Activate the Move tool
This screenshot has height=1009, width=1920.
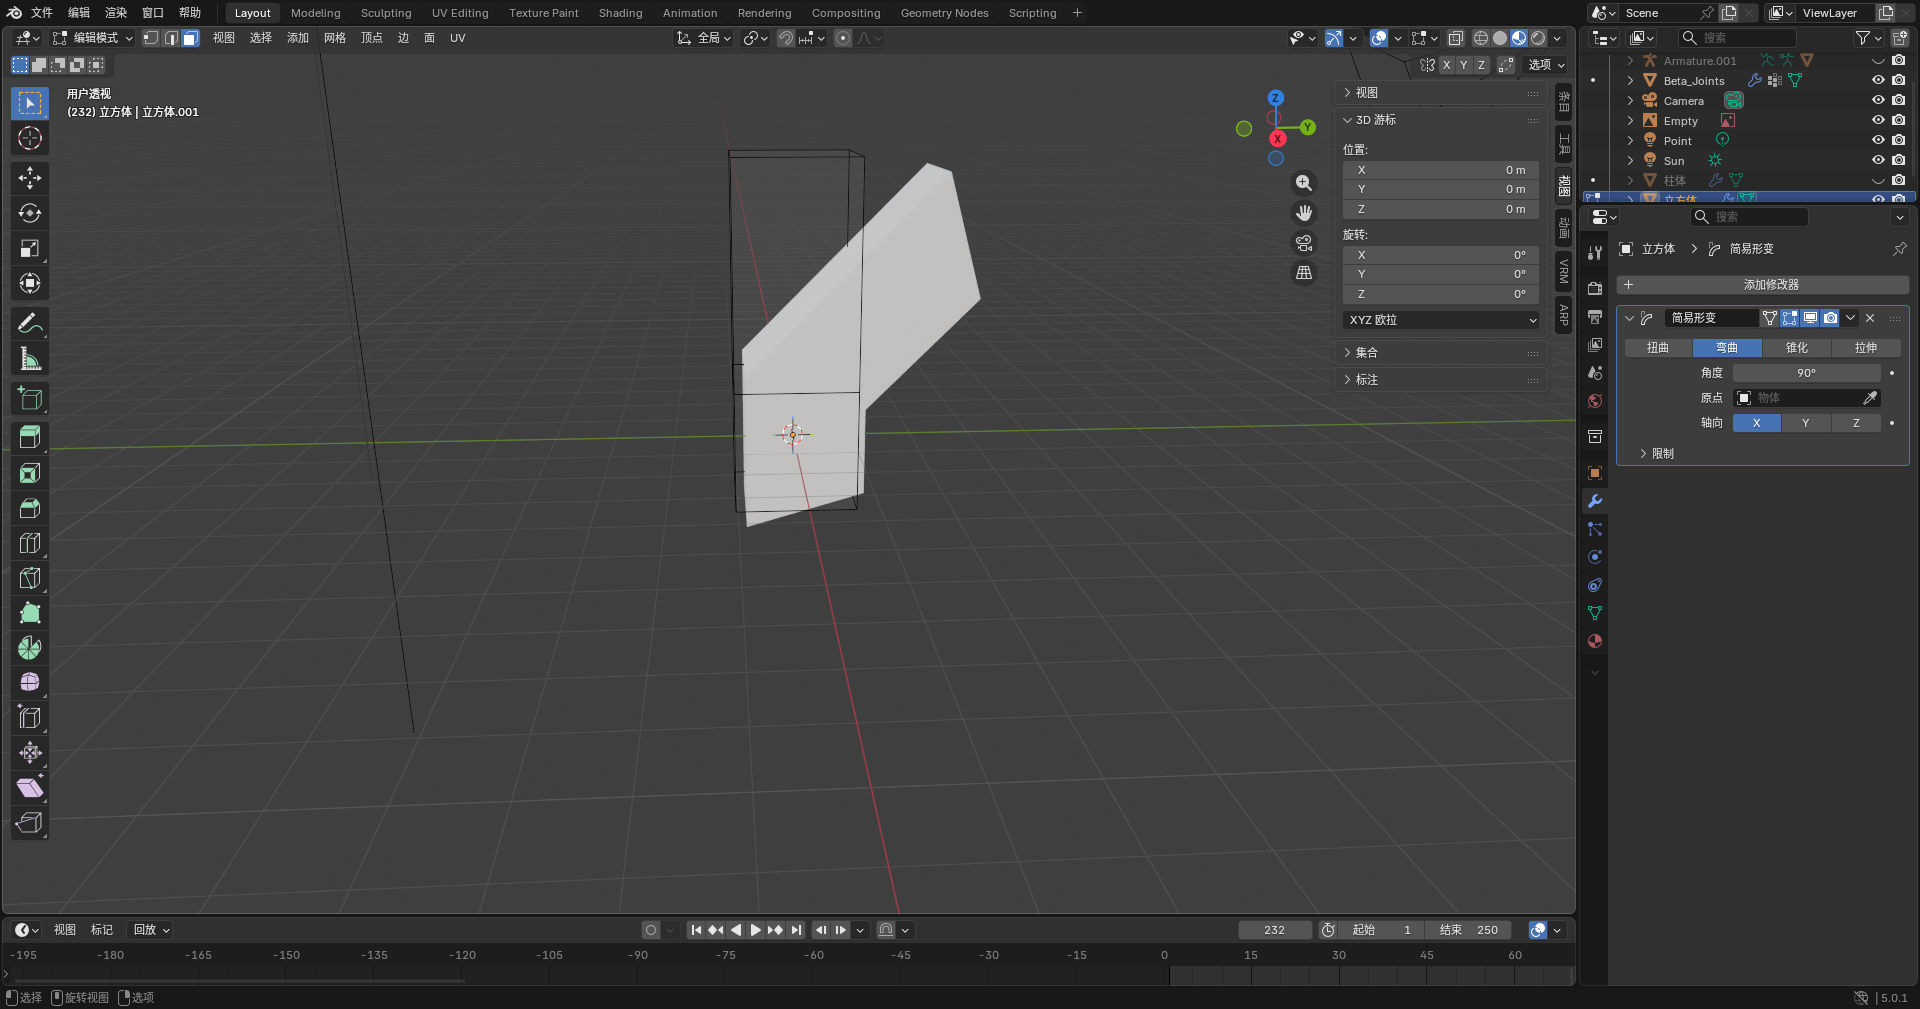click(x=30, y=178)
